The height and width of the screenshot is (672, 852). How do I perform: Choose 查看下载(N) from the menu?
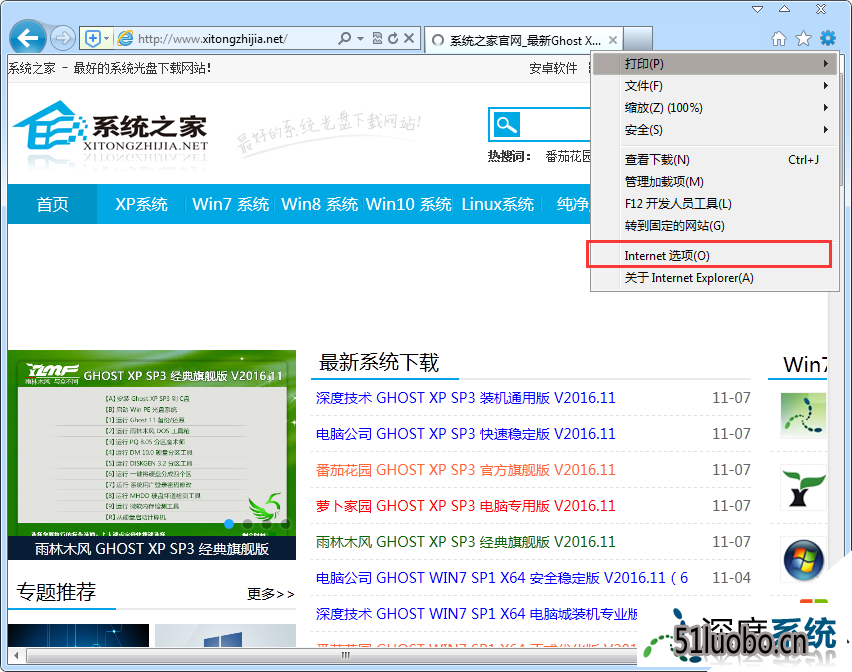[x=714, y=160]
